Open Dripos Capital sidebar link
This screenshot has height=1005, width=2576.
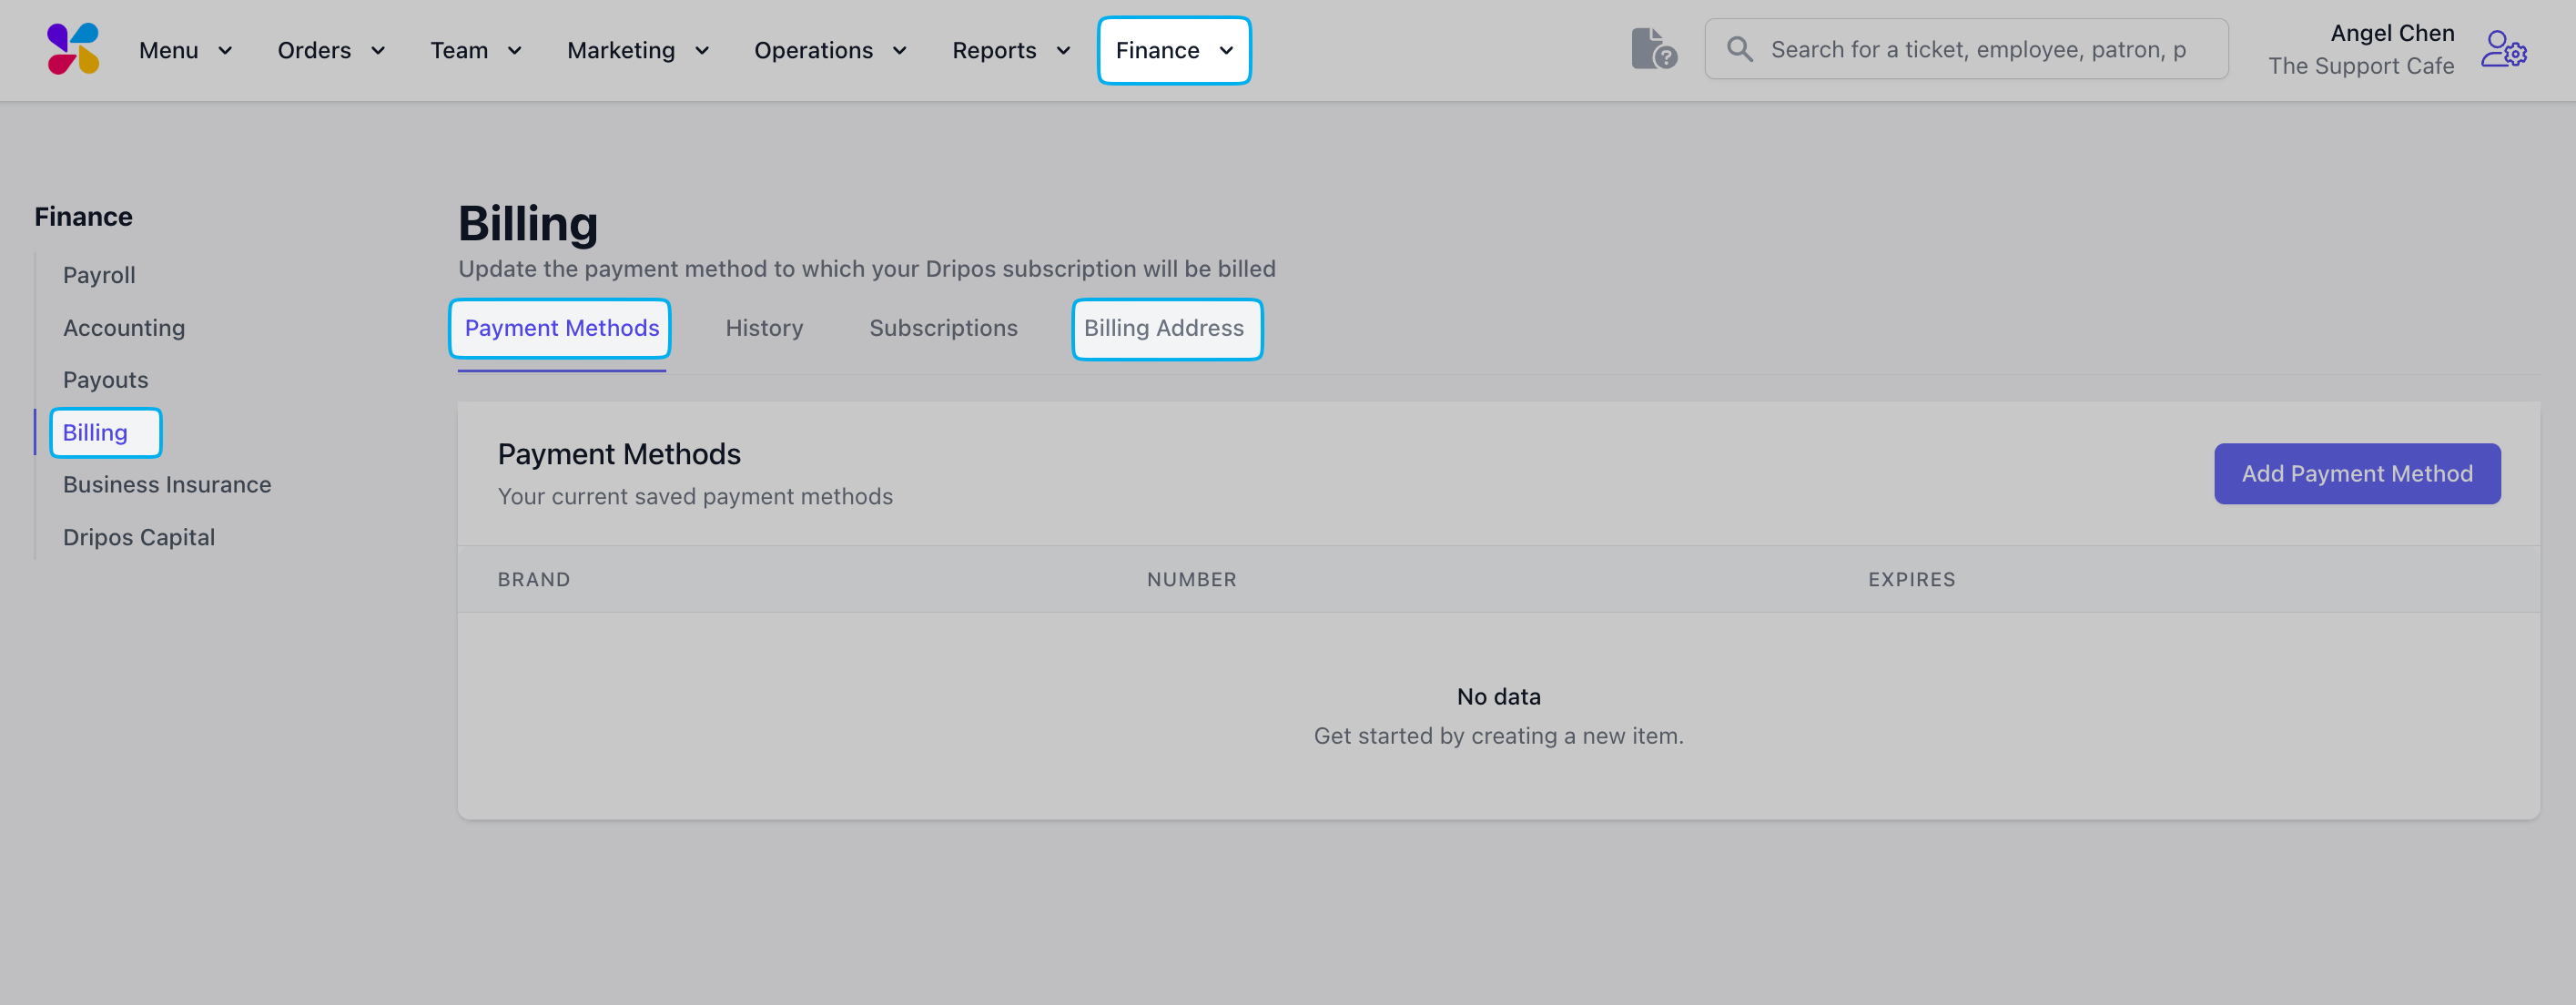pyautogui.click(x=139, y=537)
